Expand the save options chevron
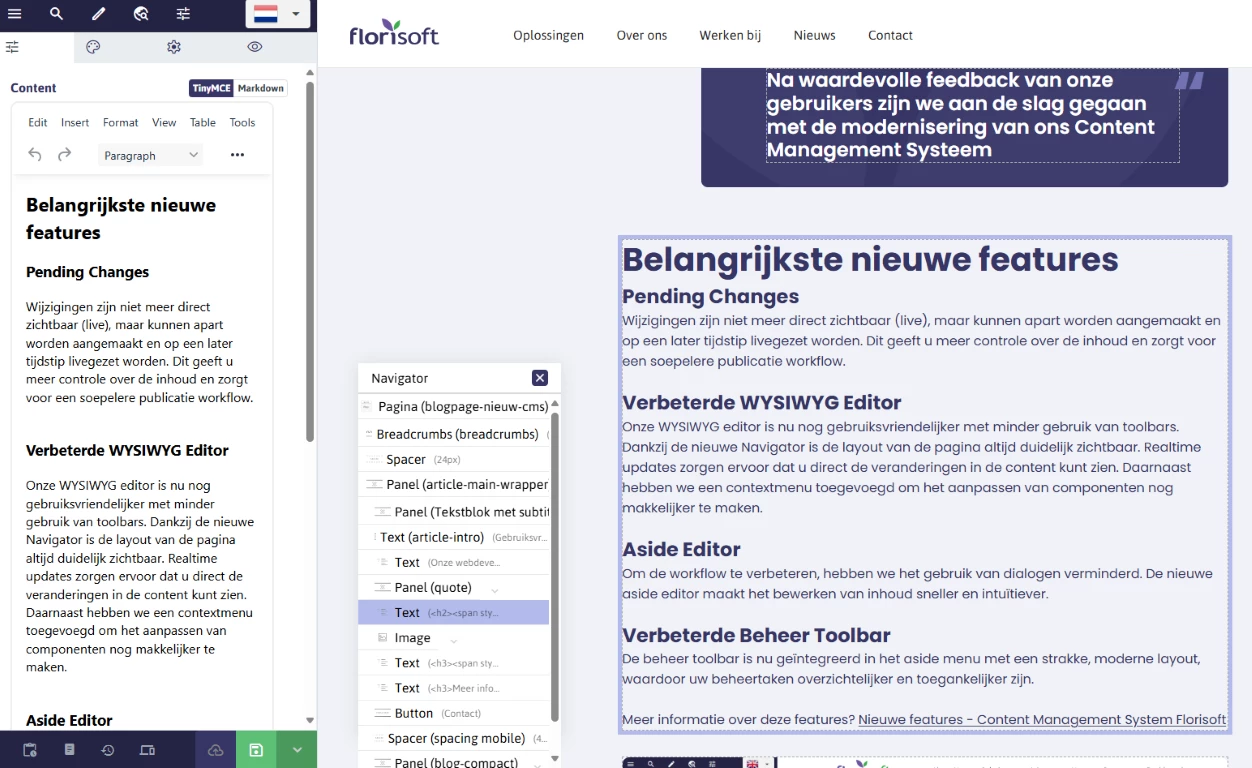The image size is (1252, 768). click(297, 750)
